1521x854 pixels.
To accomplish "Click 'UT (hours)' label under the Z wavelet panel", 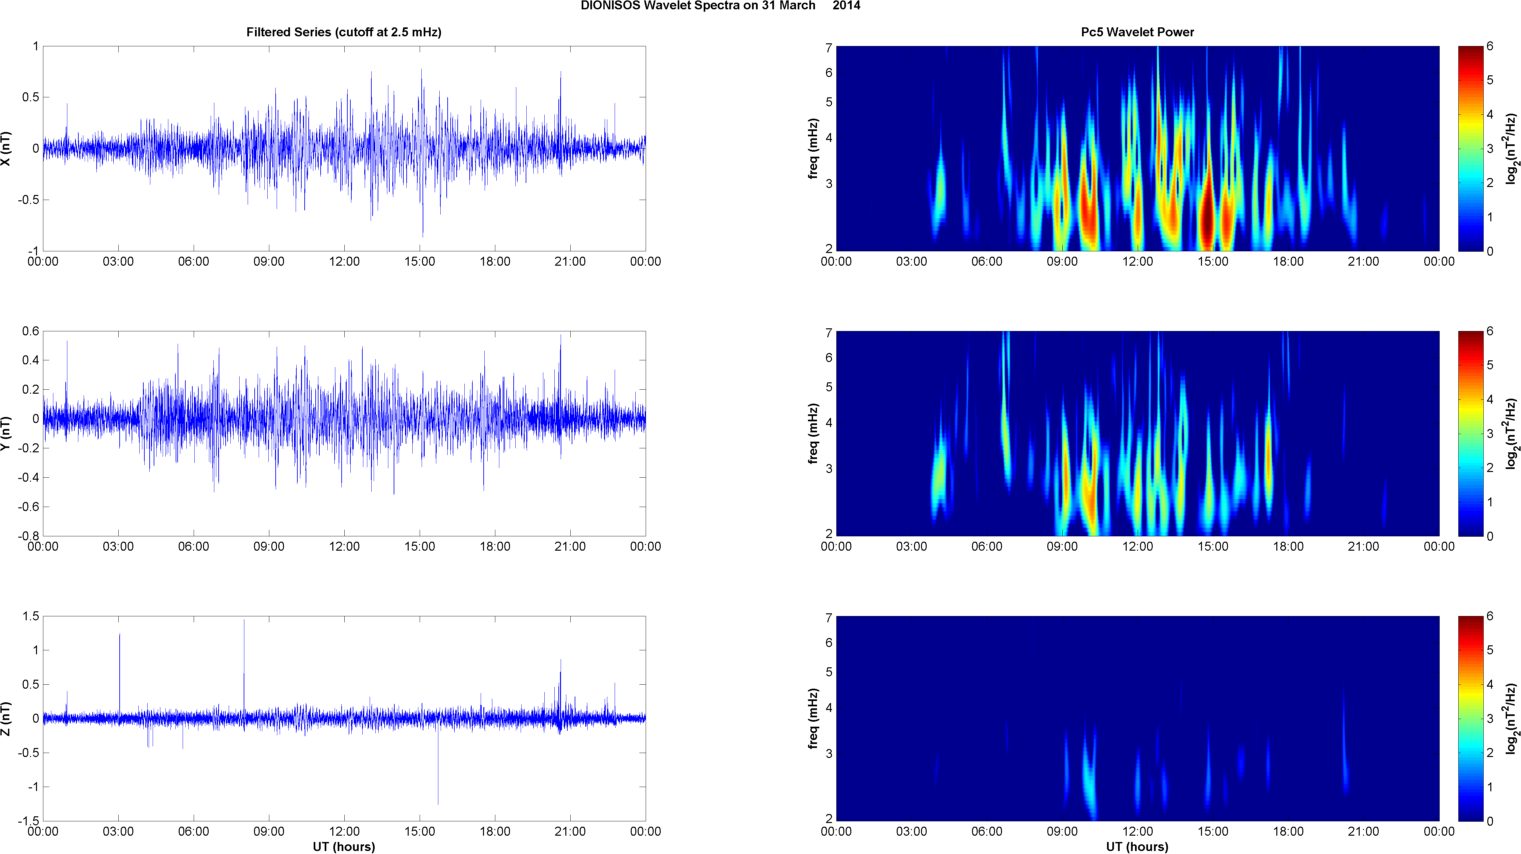I will [1137, 847].
